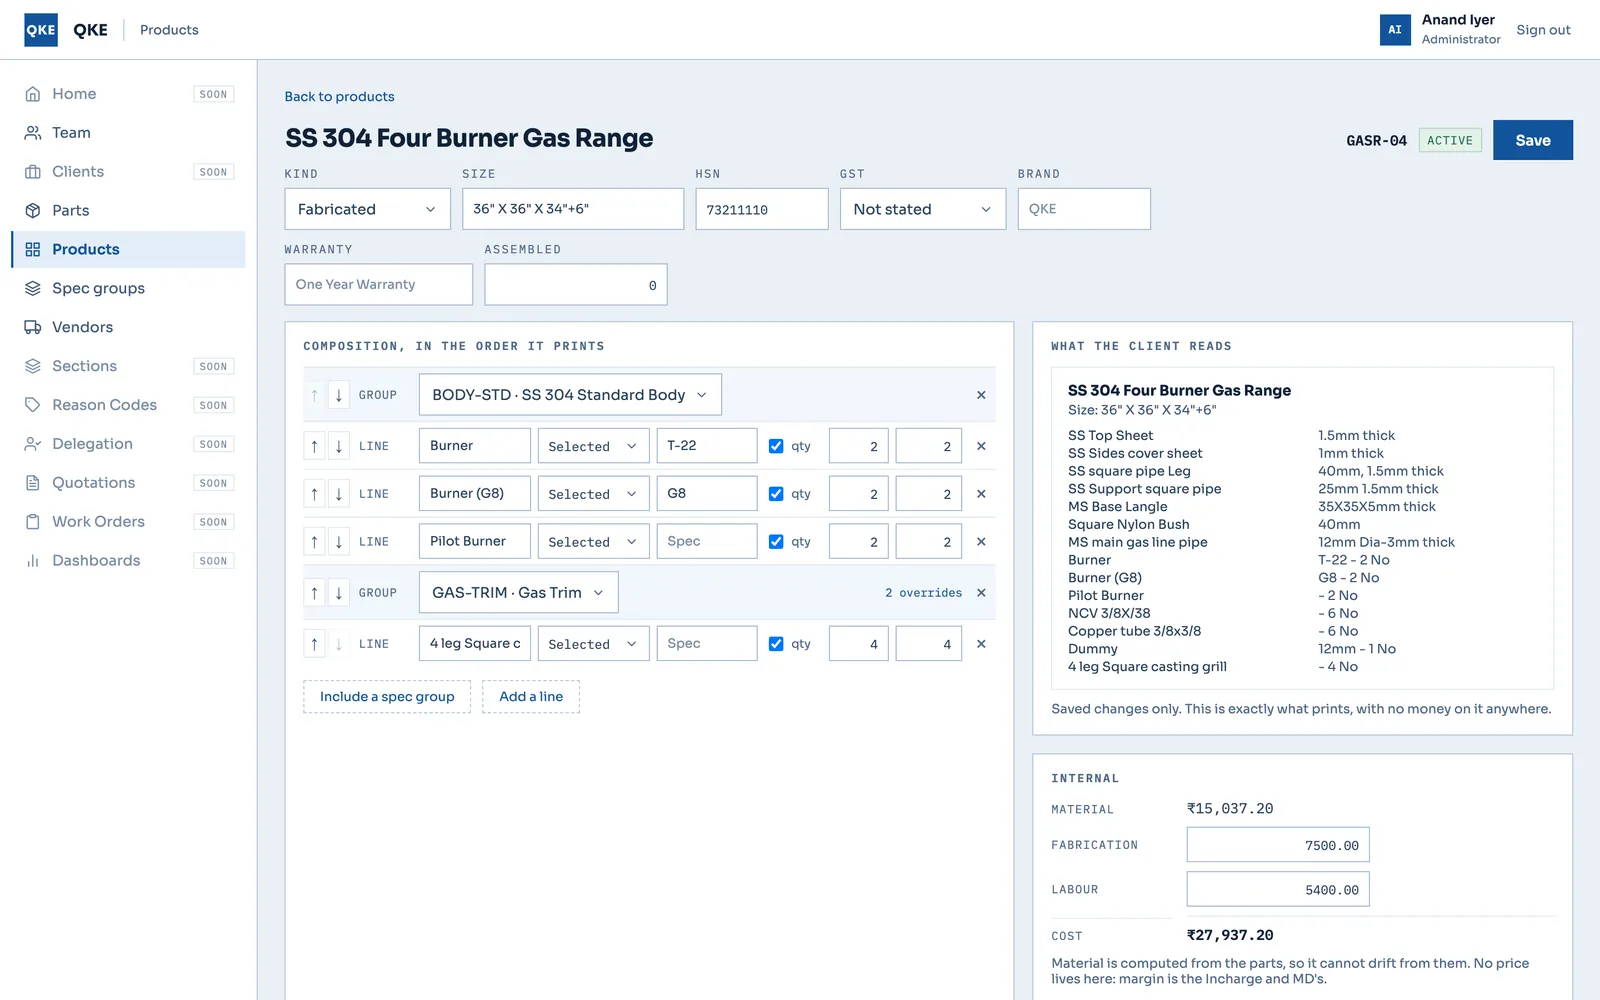Toggle qty checkbox on Burner (G8) line
This screenshot has height=1000, width=1600.
pyautogui.click(x=776, y=494)
